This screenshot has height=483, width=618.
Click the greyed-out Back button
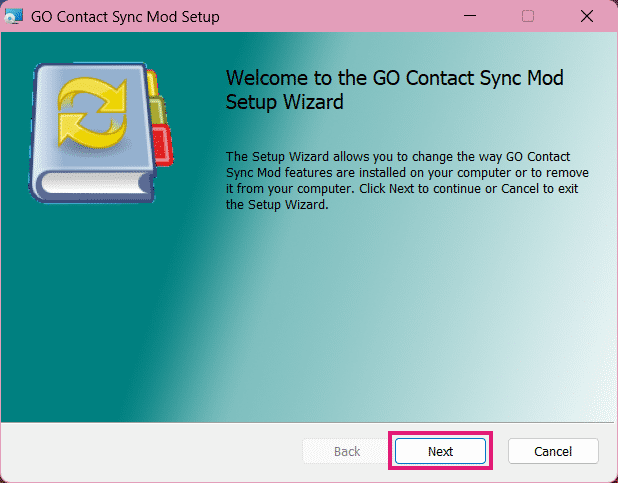[x=346, y=451]
